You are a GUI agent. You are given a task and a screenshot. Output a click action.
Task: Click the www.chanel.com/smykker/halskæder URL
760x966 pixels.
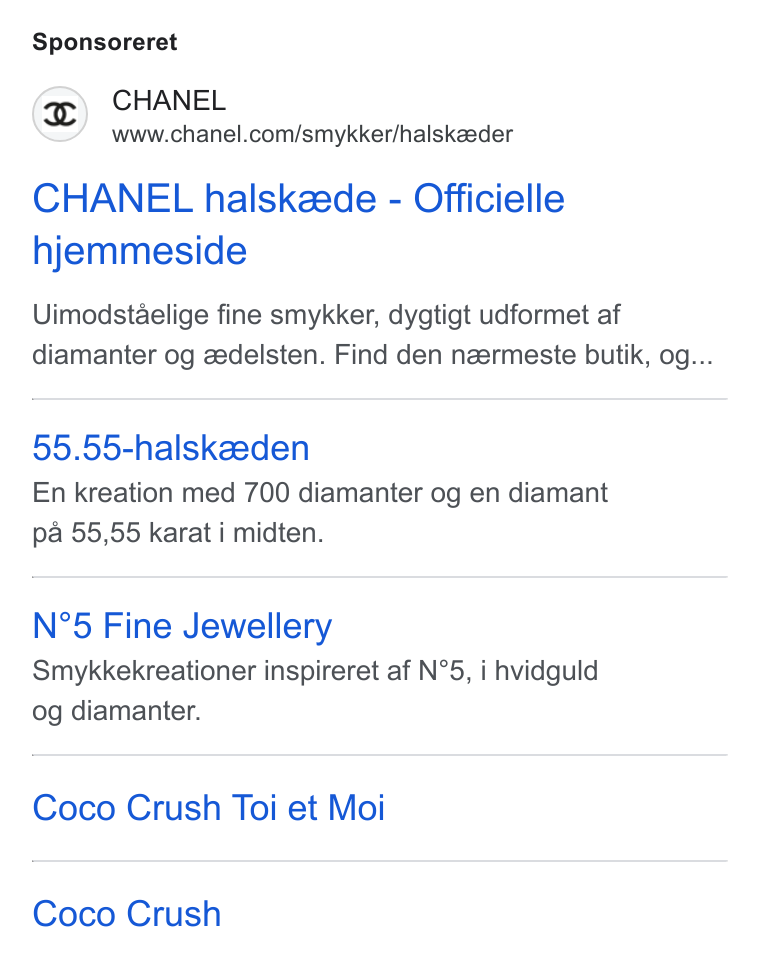(312, 134)
